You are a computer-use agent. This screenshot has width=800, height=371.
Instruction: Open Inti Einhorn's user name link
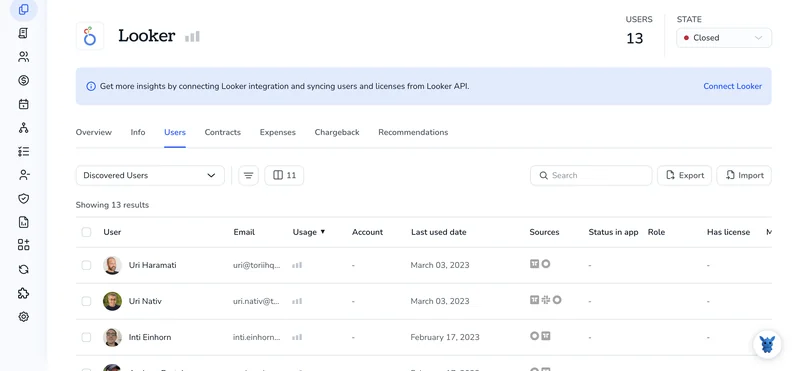click(150, 337)
